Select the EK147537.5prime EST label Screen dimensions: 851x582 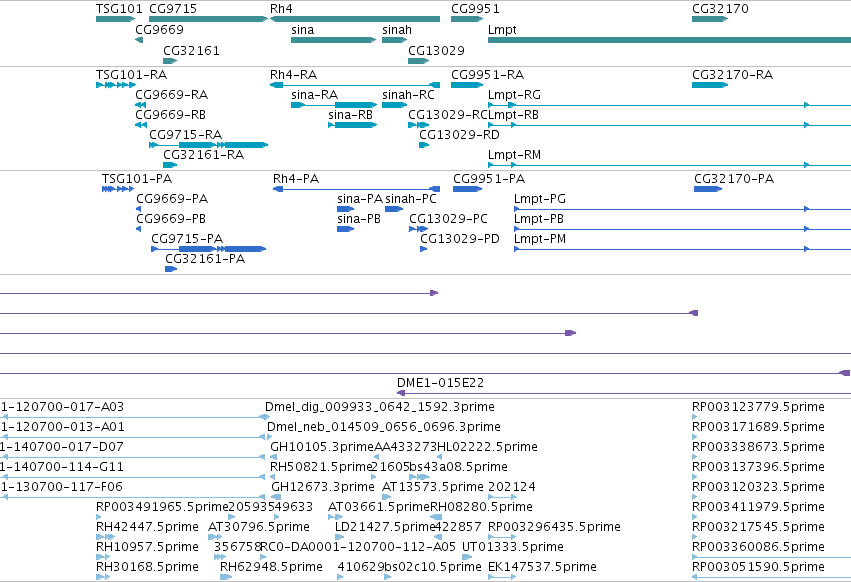[542, 567]
